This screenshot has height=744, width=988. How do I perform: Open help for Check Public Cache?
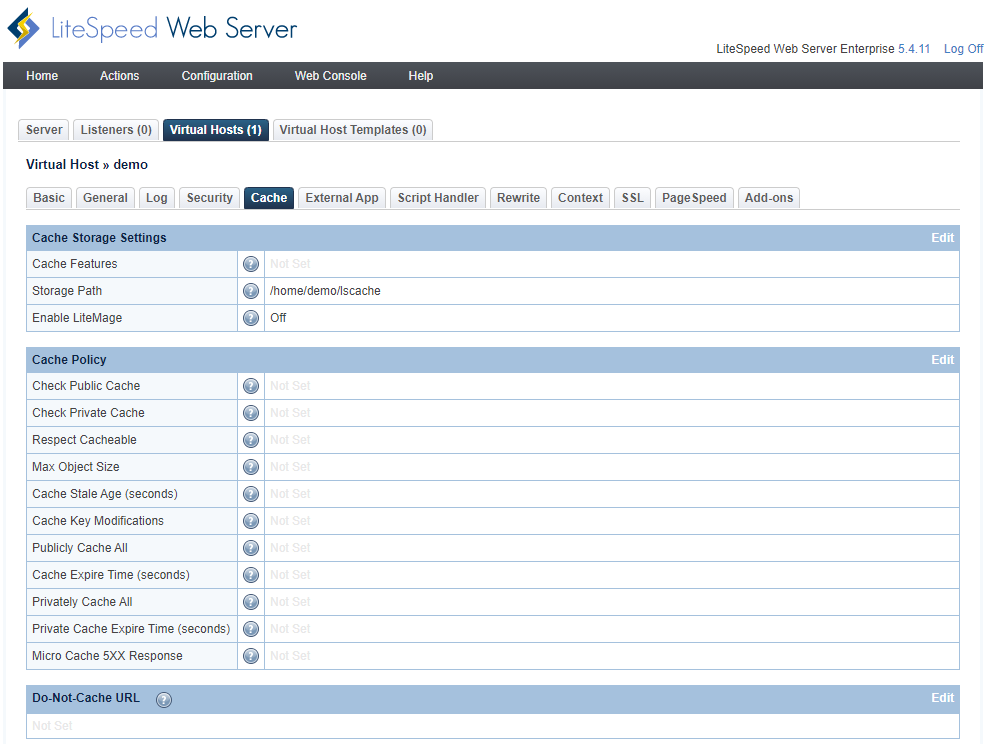tap(251, 386)
